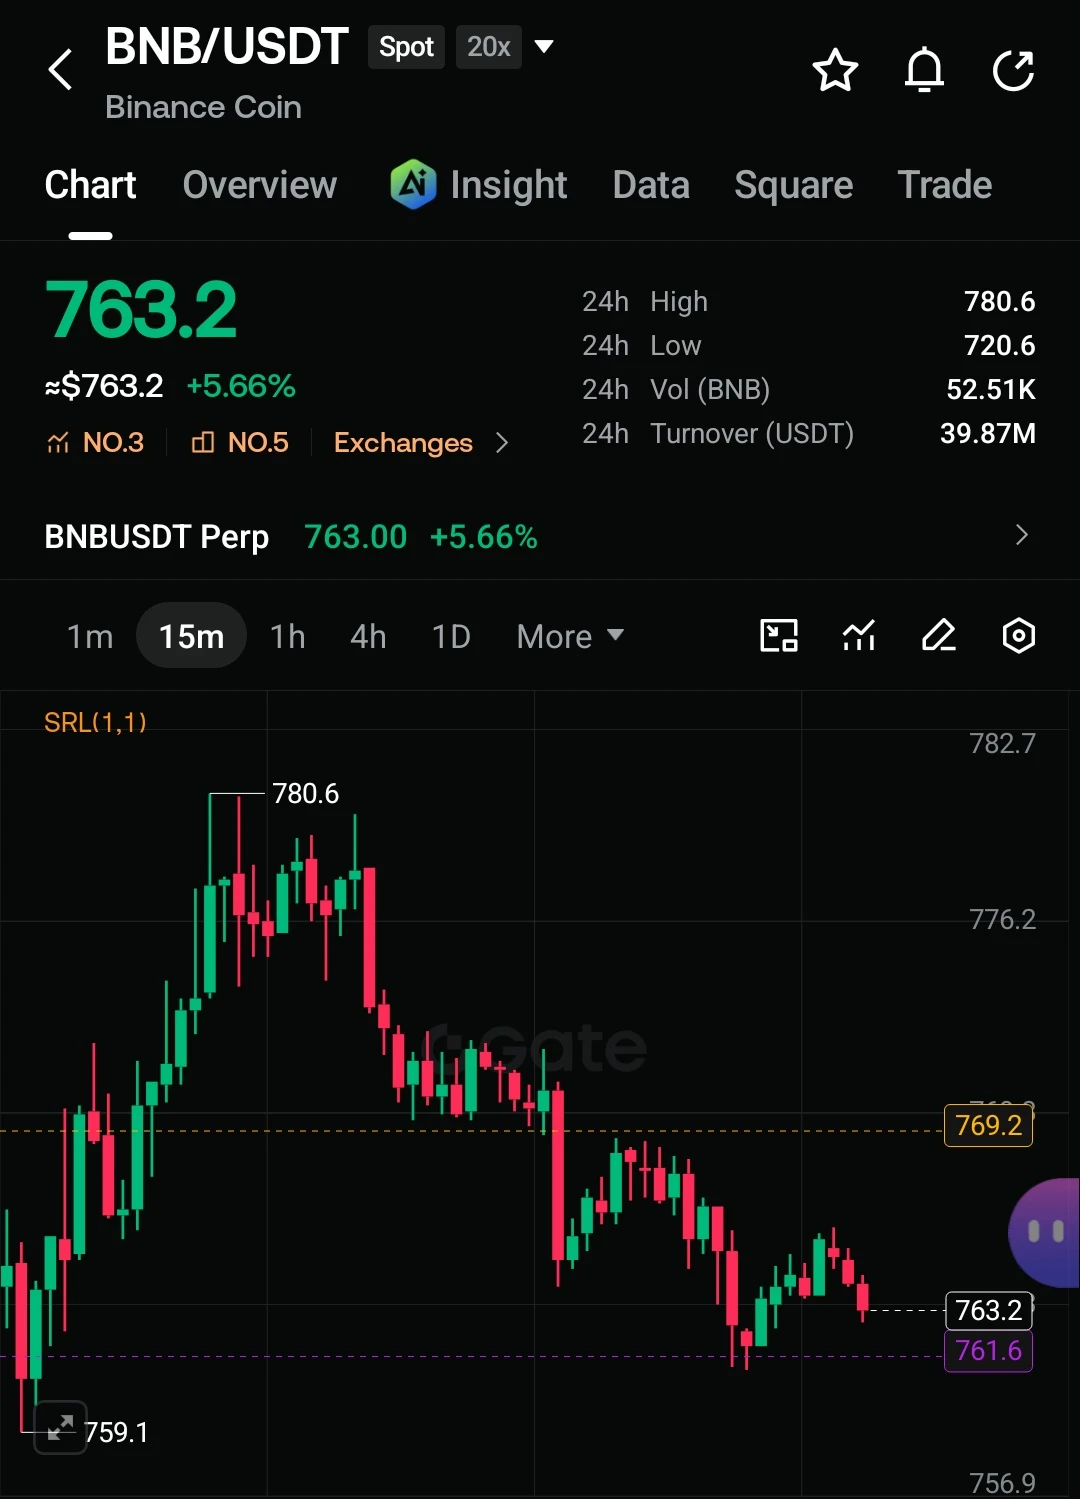Viewport: 1080px width, 1499px height.
Task: Open price alert bell icon
Action: [924, 70]
